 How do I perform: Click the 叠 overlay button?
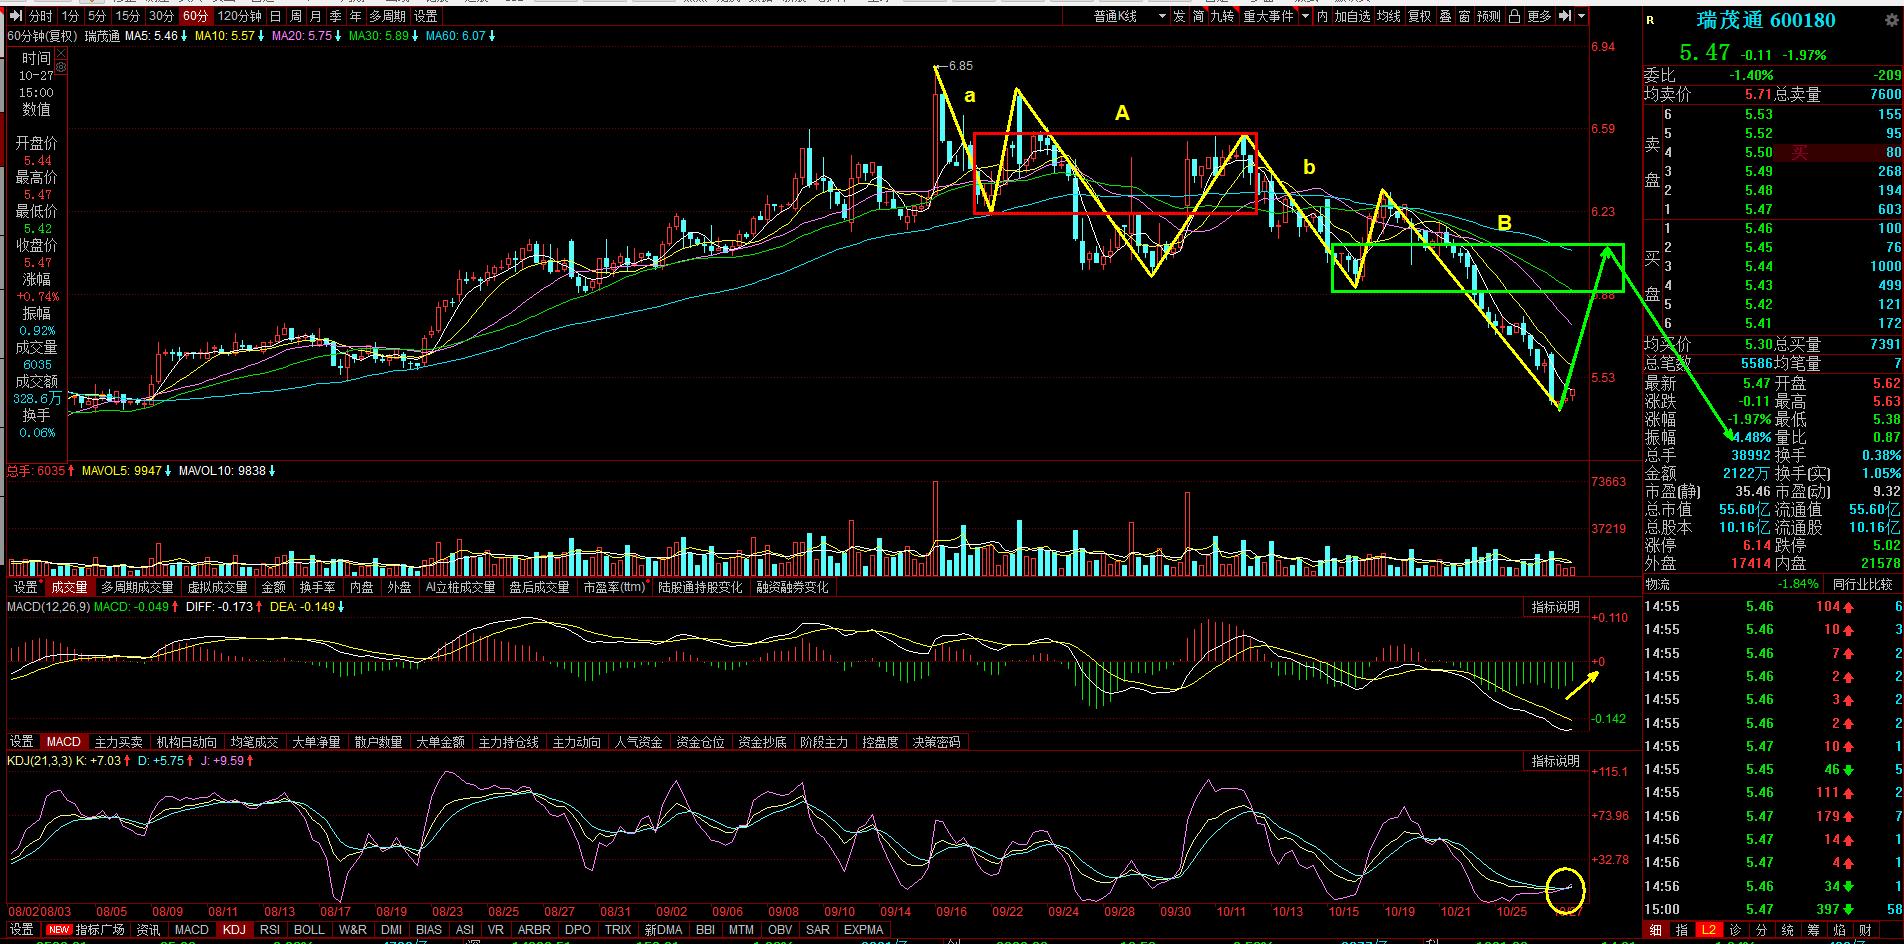(1445, 16)
